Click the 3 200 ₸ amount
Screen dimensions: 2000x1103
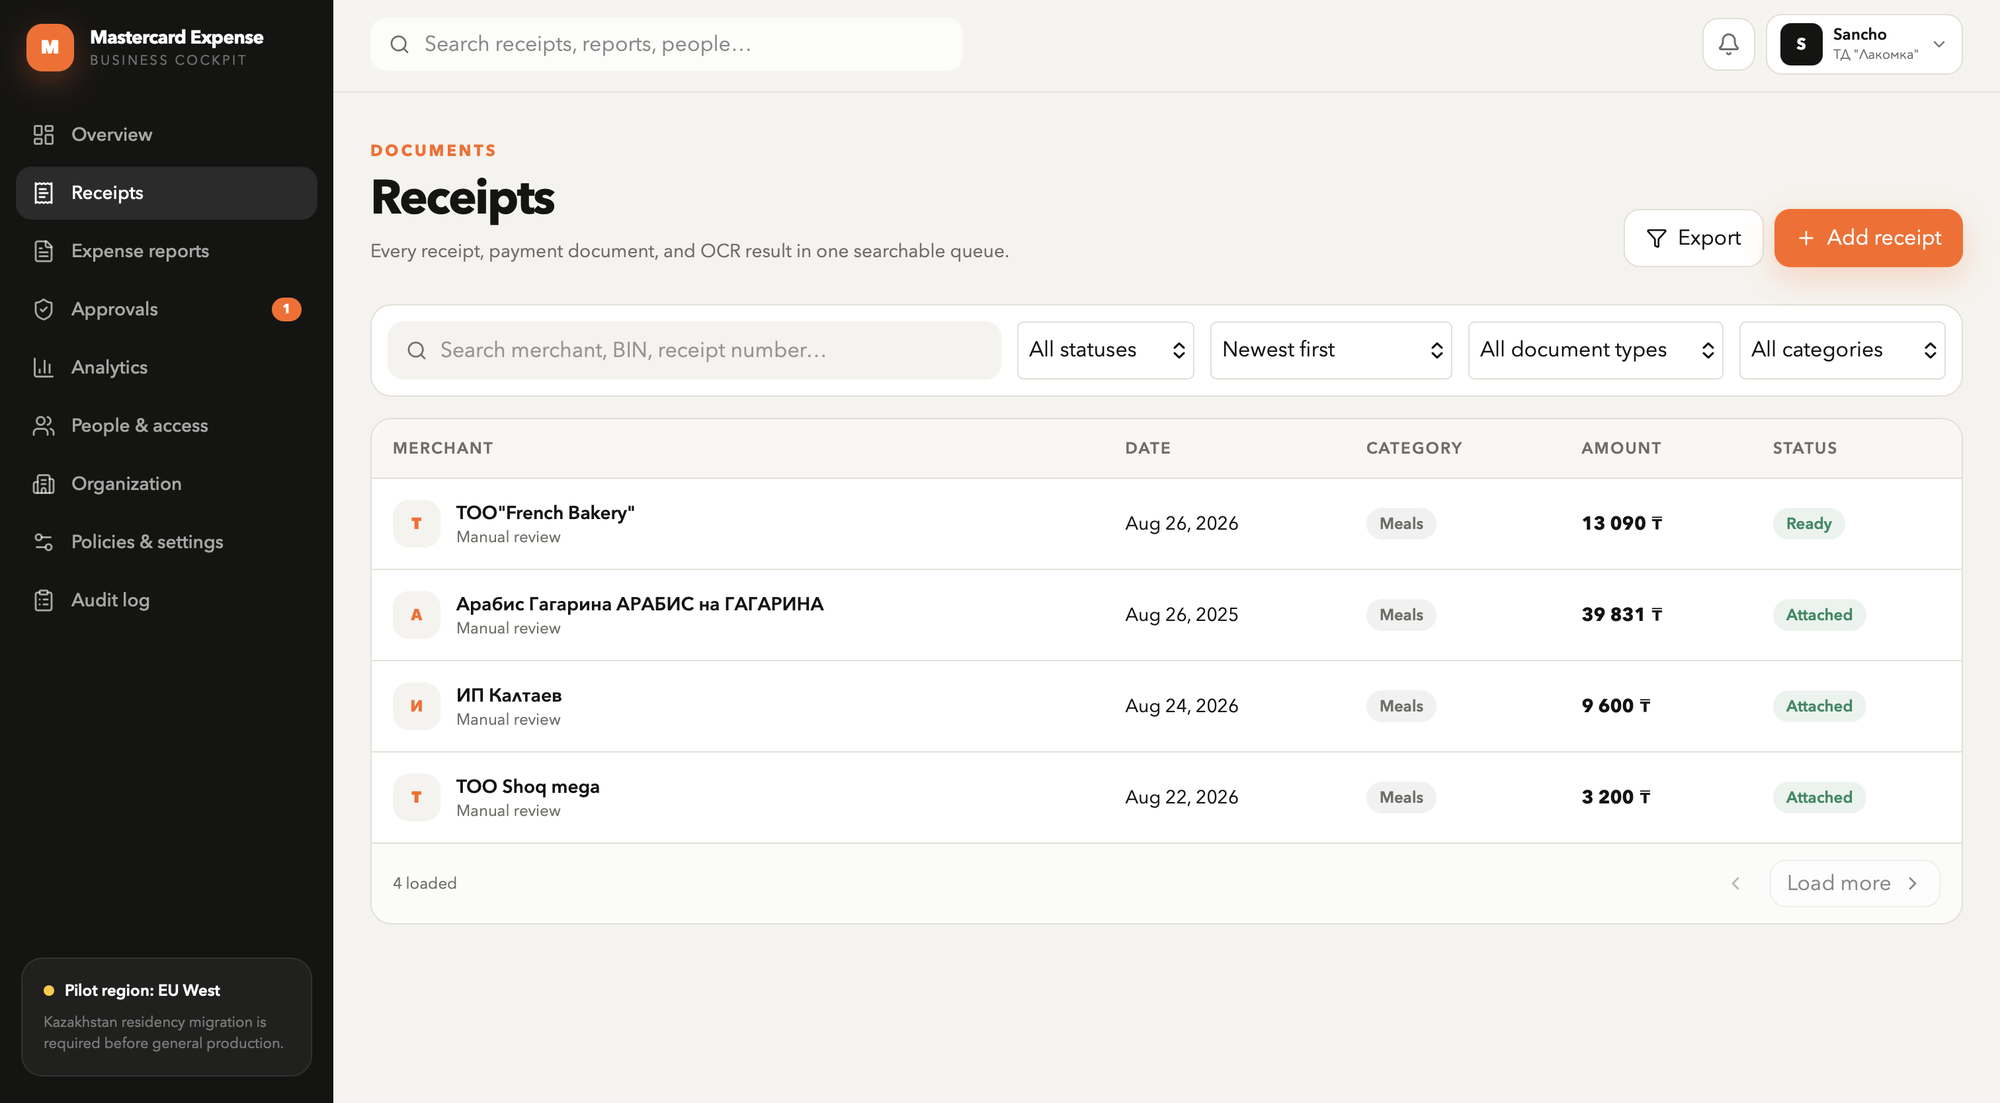(1615, 797)
